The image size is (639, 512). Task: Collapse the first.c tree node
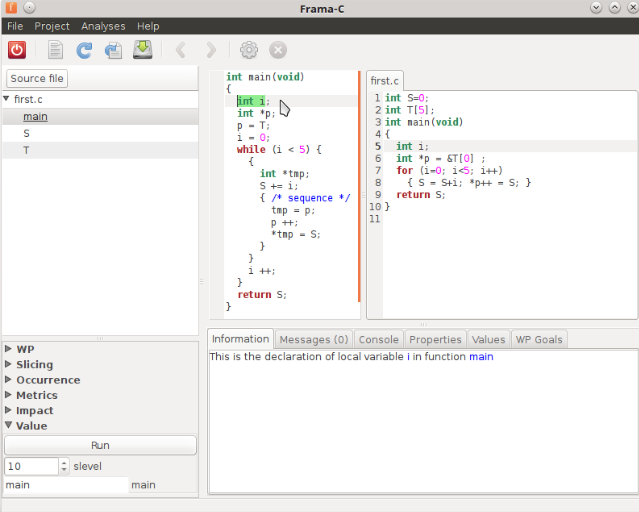coord(7,100)
